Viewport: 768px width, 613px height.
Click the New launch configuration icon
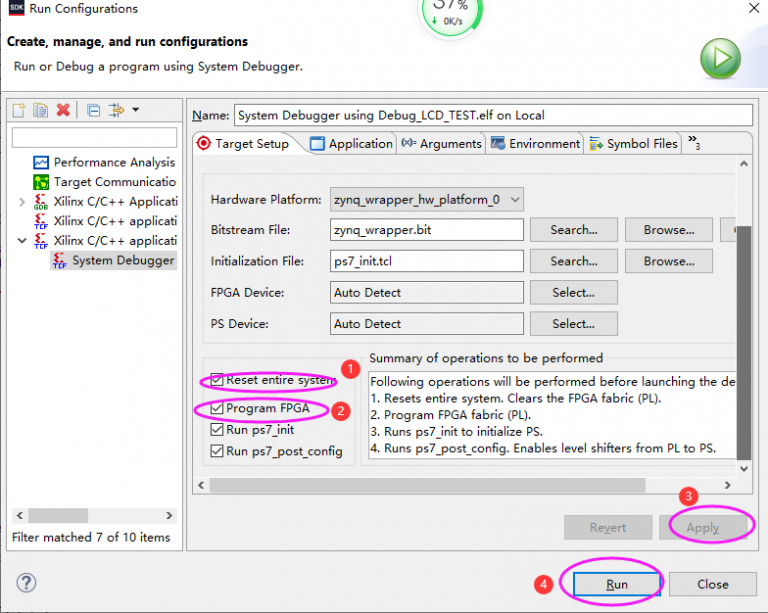[x=19, y=110]
